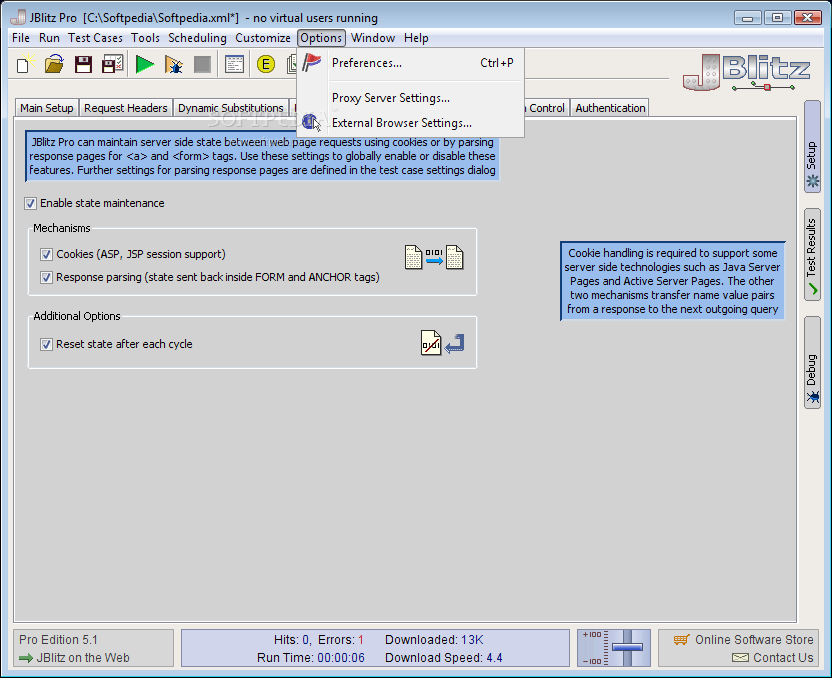
Task: Click the JBlitz title bar app icon
Action: tap(19, 17)
